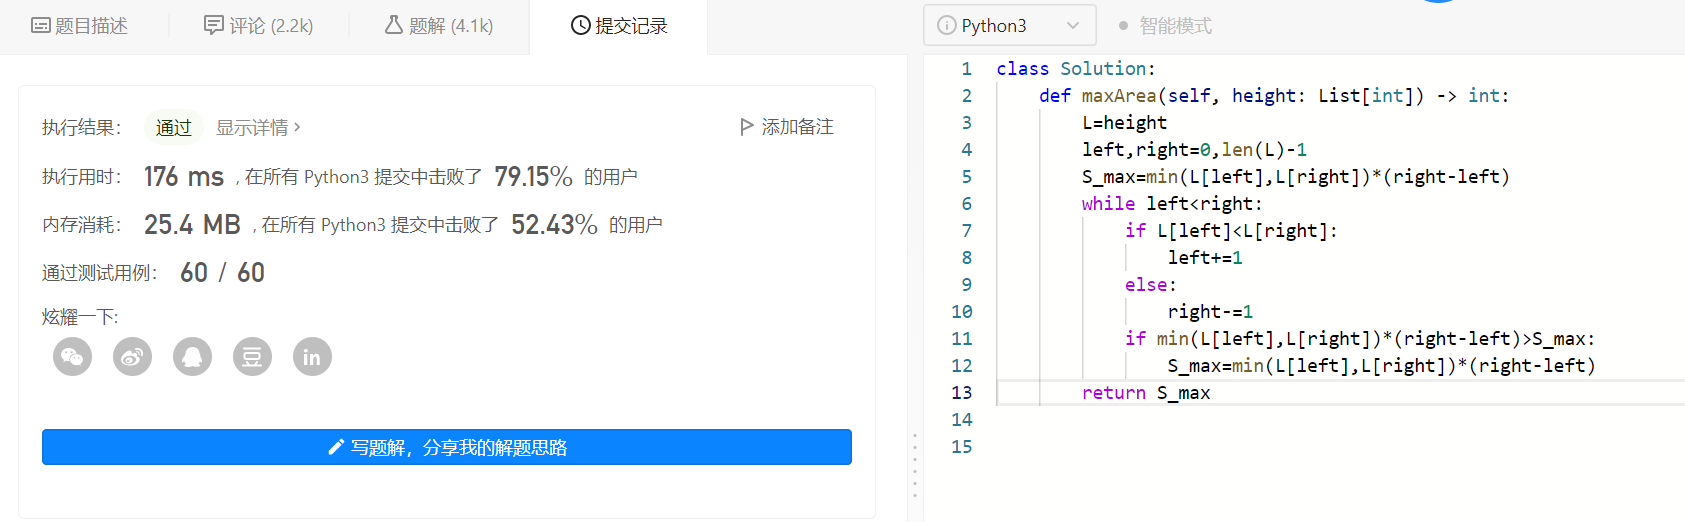The image size is (1685, 522).
Task: Select the 提交记录 tab
Action: [x=619, y=26]
